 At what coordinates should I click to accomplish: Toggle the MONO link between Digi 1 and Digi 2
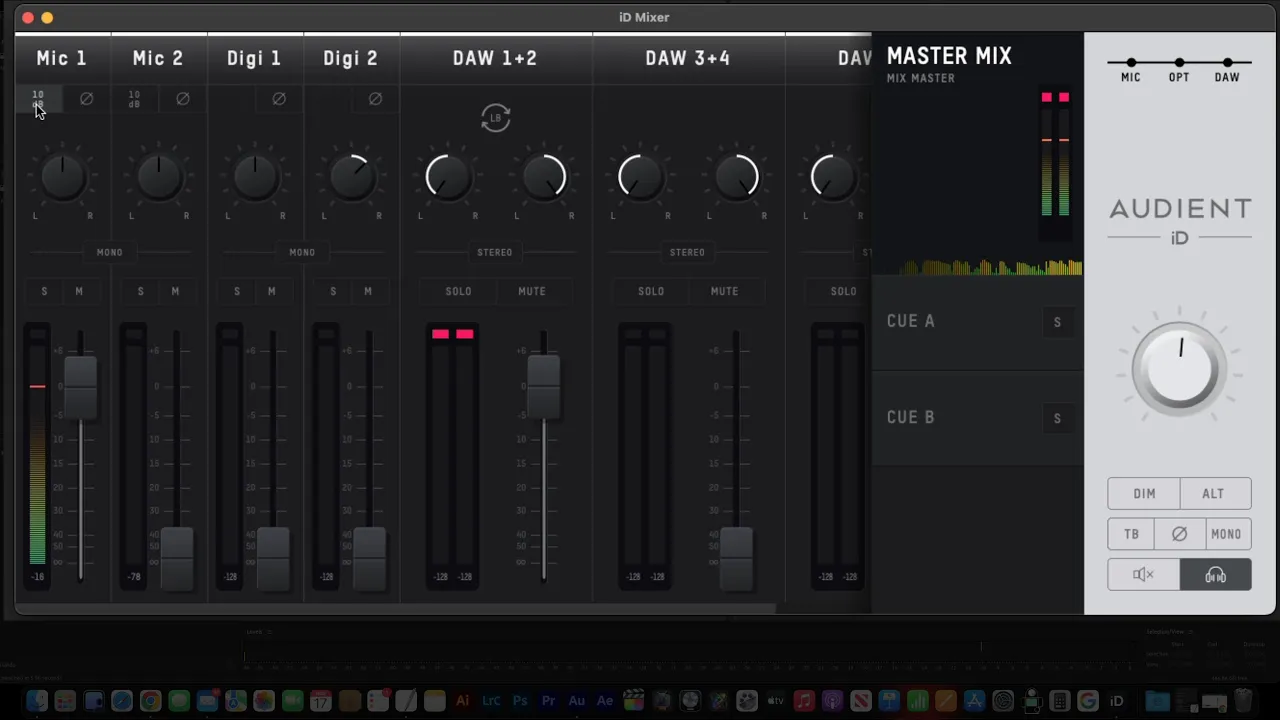click(302, 252)
